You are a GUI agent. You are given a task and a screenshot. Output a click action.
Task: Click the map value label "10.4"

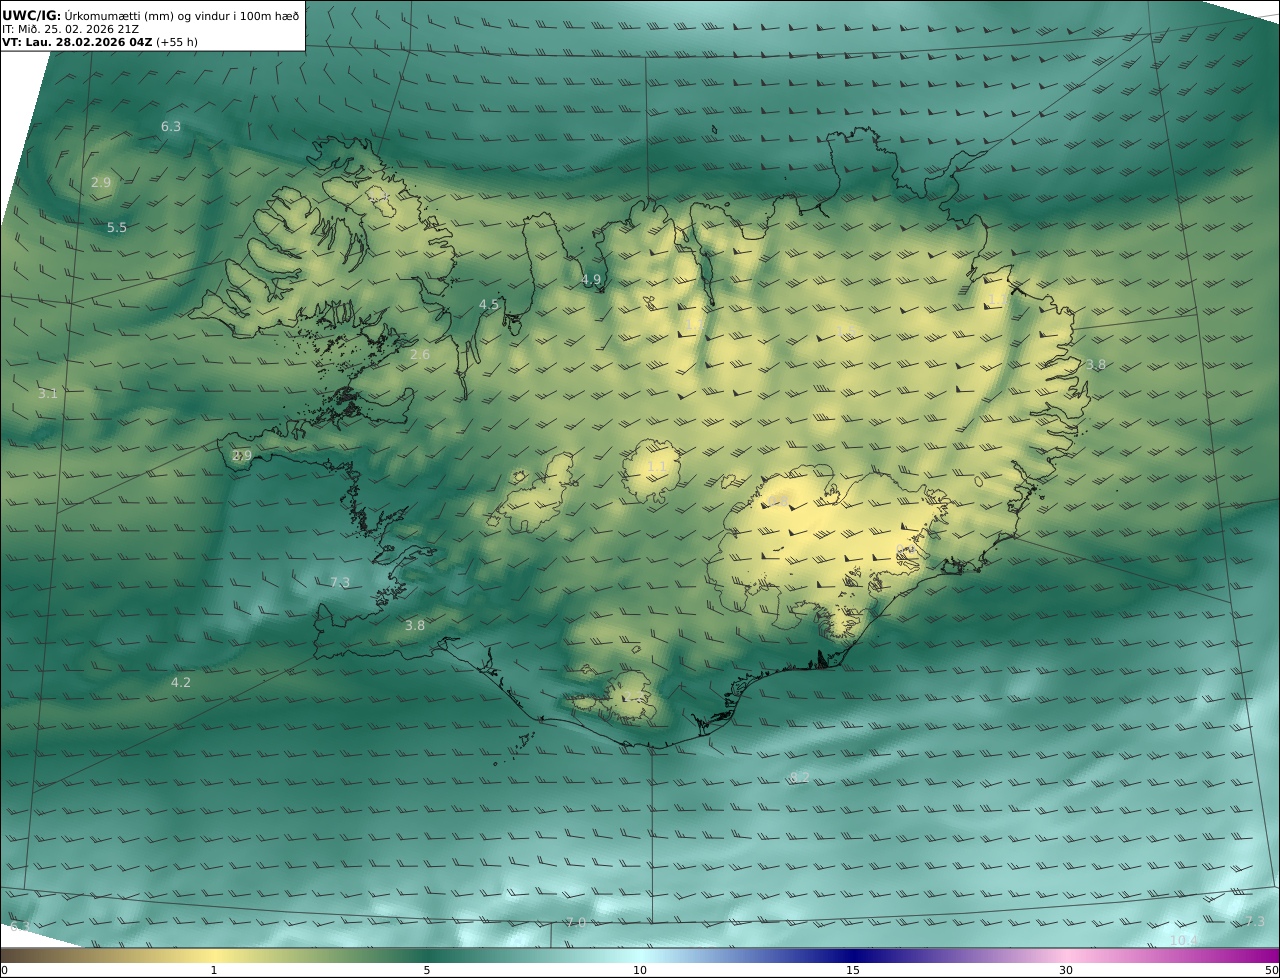[1184, 941]
